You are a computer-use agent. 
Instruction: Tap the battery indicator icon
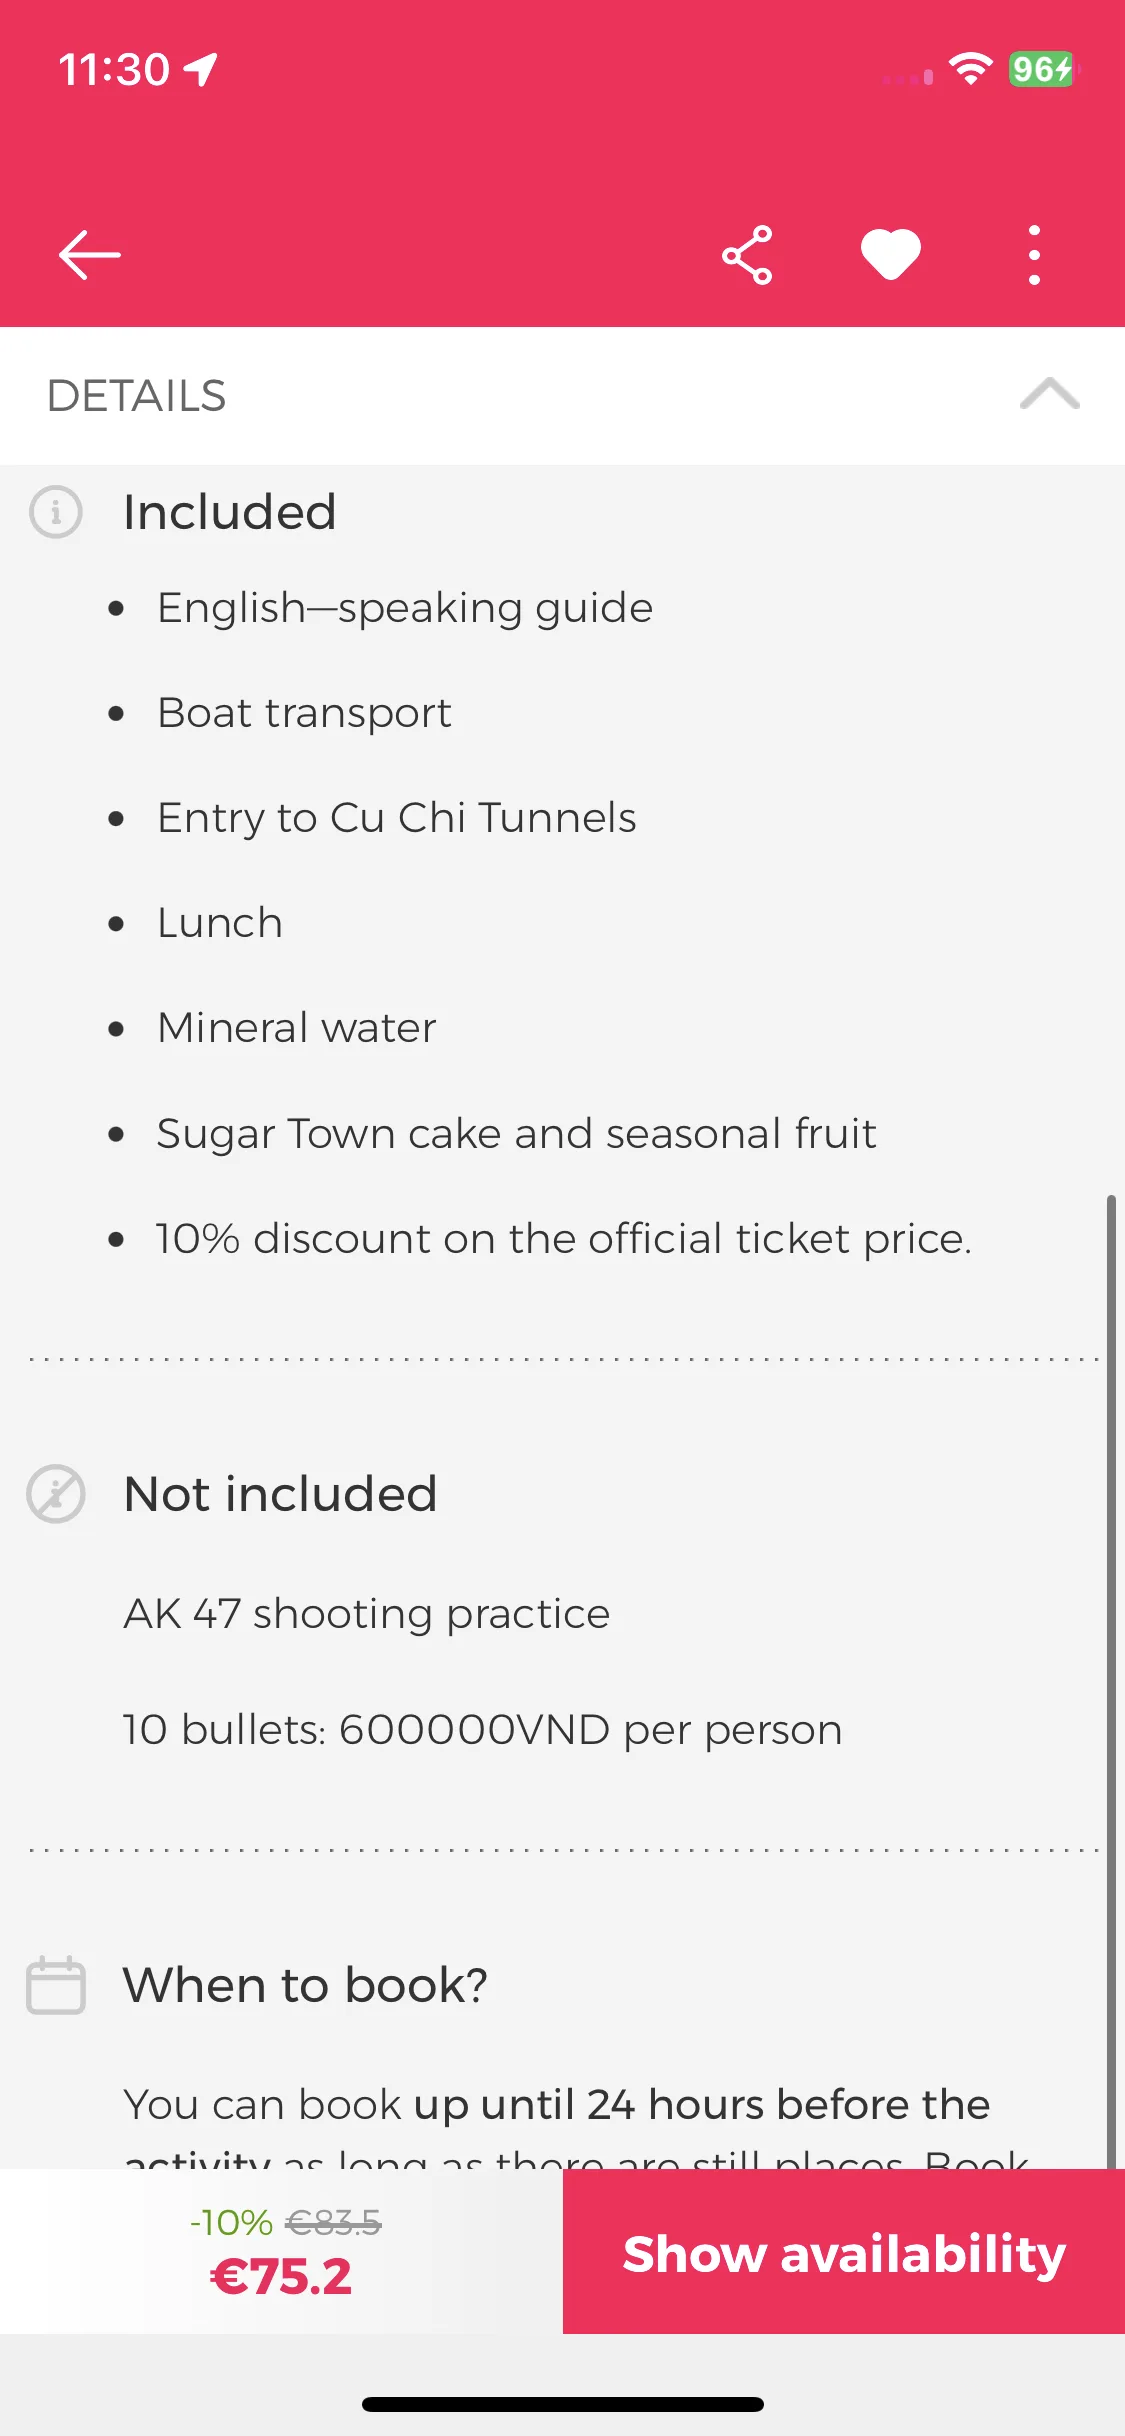tap(1043, 69)
